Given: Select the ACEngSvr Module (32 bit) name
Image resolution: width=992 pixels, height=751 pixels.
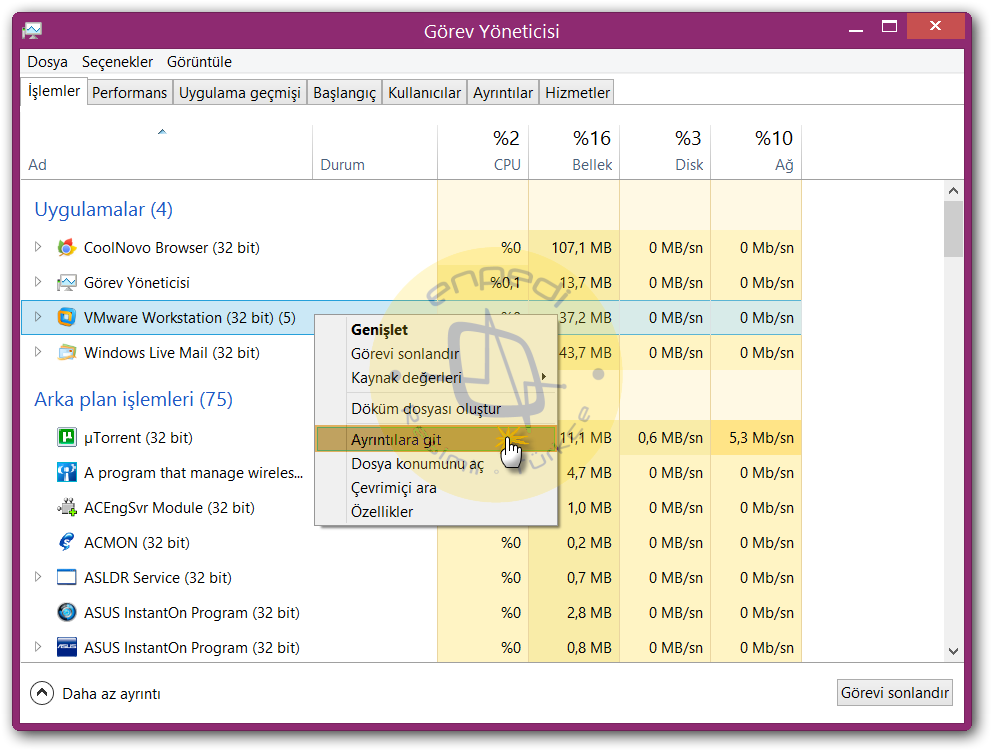Looking at the screenshot, I should pos(169,508).
